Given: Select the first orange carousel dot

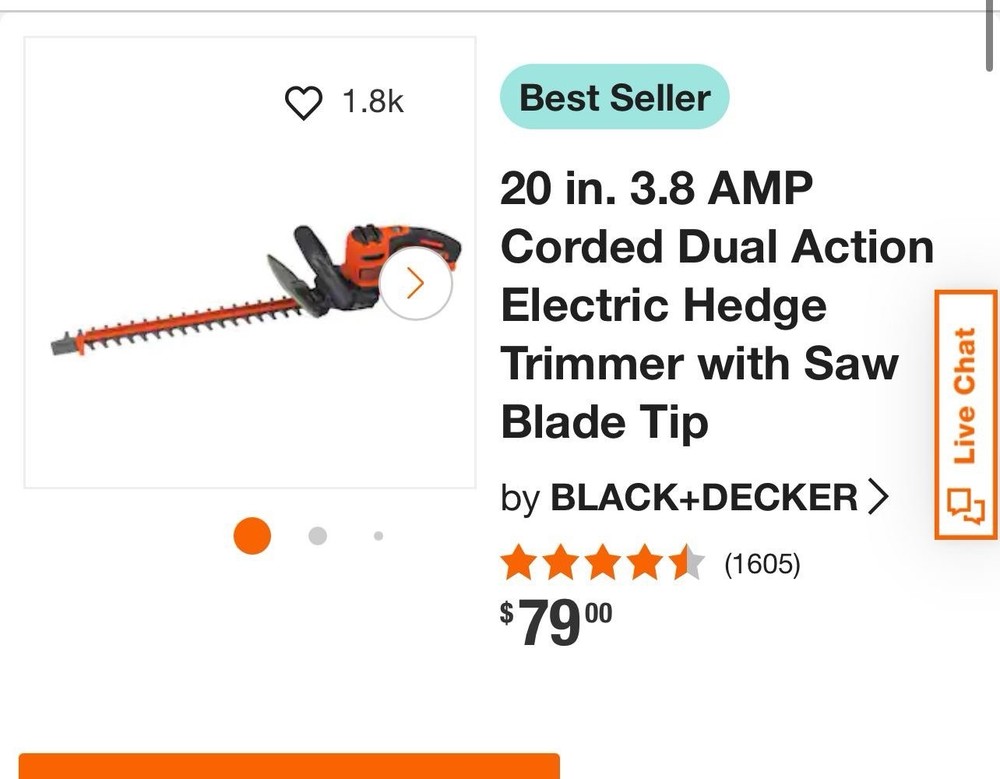Looking at the screenshot, I should [x=252, y=536].
